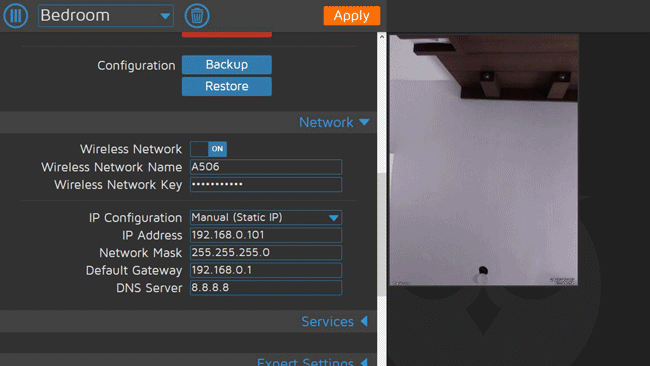Expand the Expert Settings section
The width and height of the screenshot is (650, 366).
312,361
